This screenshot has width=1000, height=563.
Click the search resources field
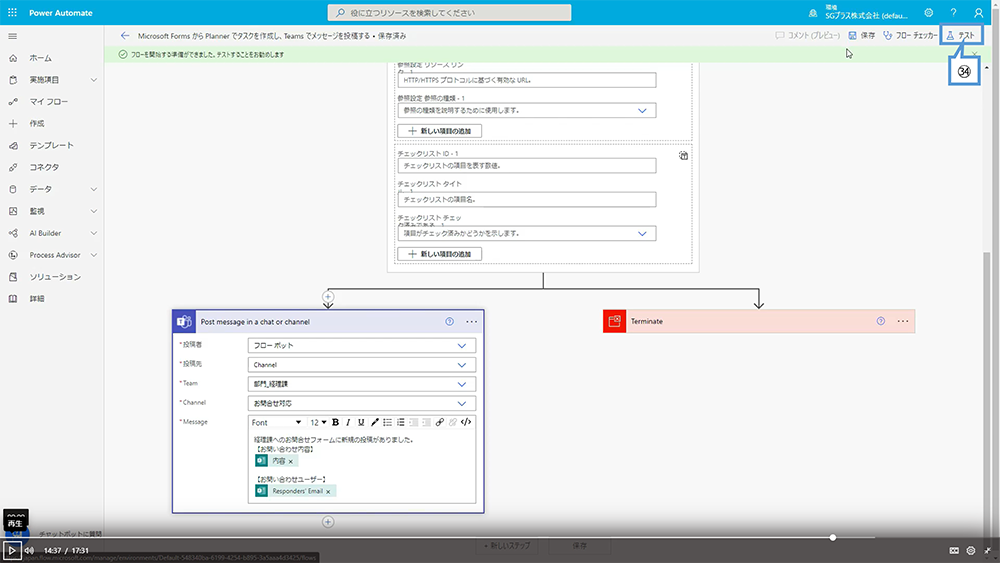(x=450, y=13)
